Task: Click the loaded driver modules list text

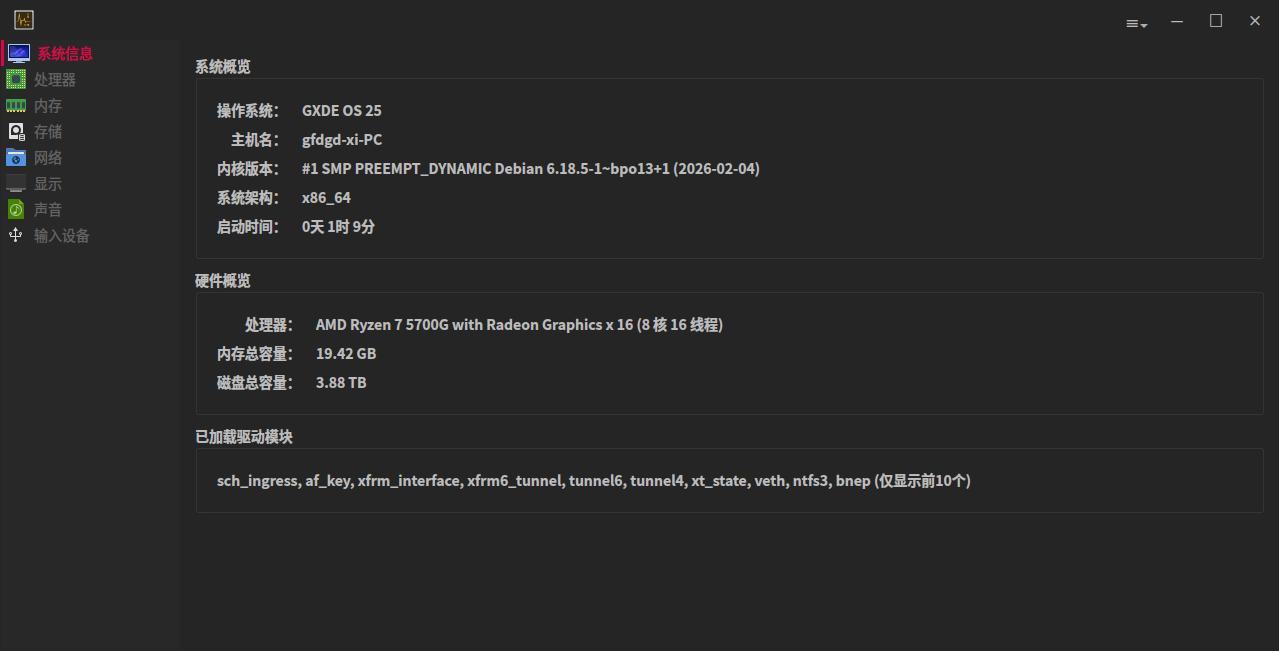Action: tap(593, 481)
